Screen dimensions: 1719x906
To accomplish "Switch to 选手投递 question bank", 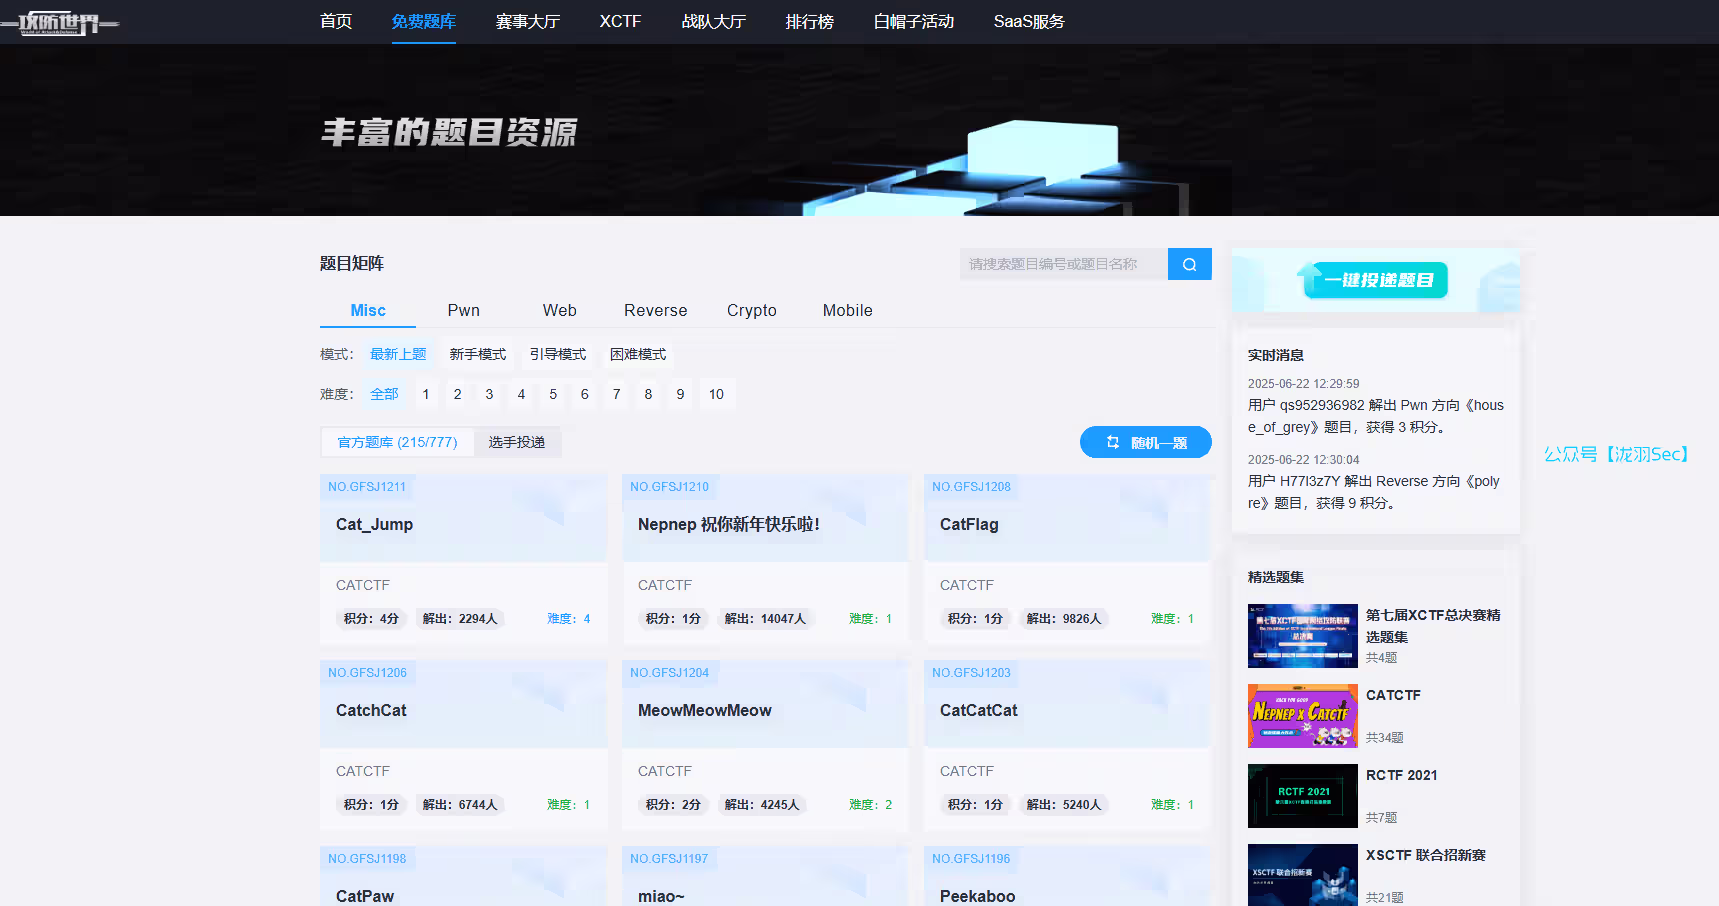I will [517, 442].
